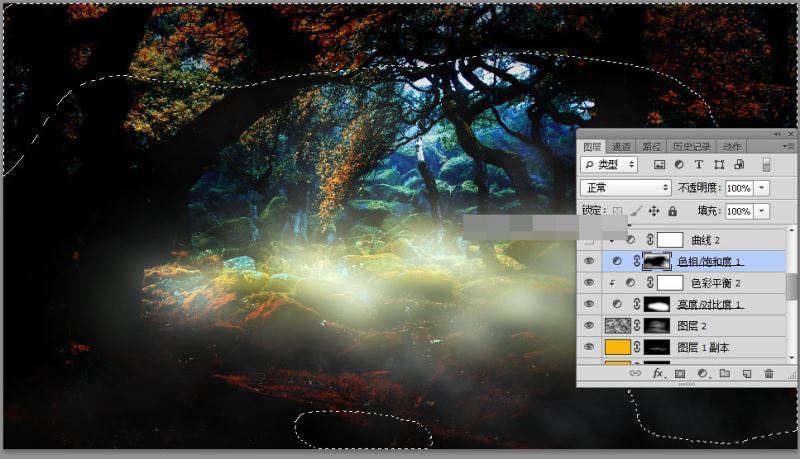Hide the 图层 1 副本 layer
Image resolution: width=800 pixels, height=459 pixels.
pyautogui.click(x=589, y=347)
